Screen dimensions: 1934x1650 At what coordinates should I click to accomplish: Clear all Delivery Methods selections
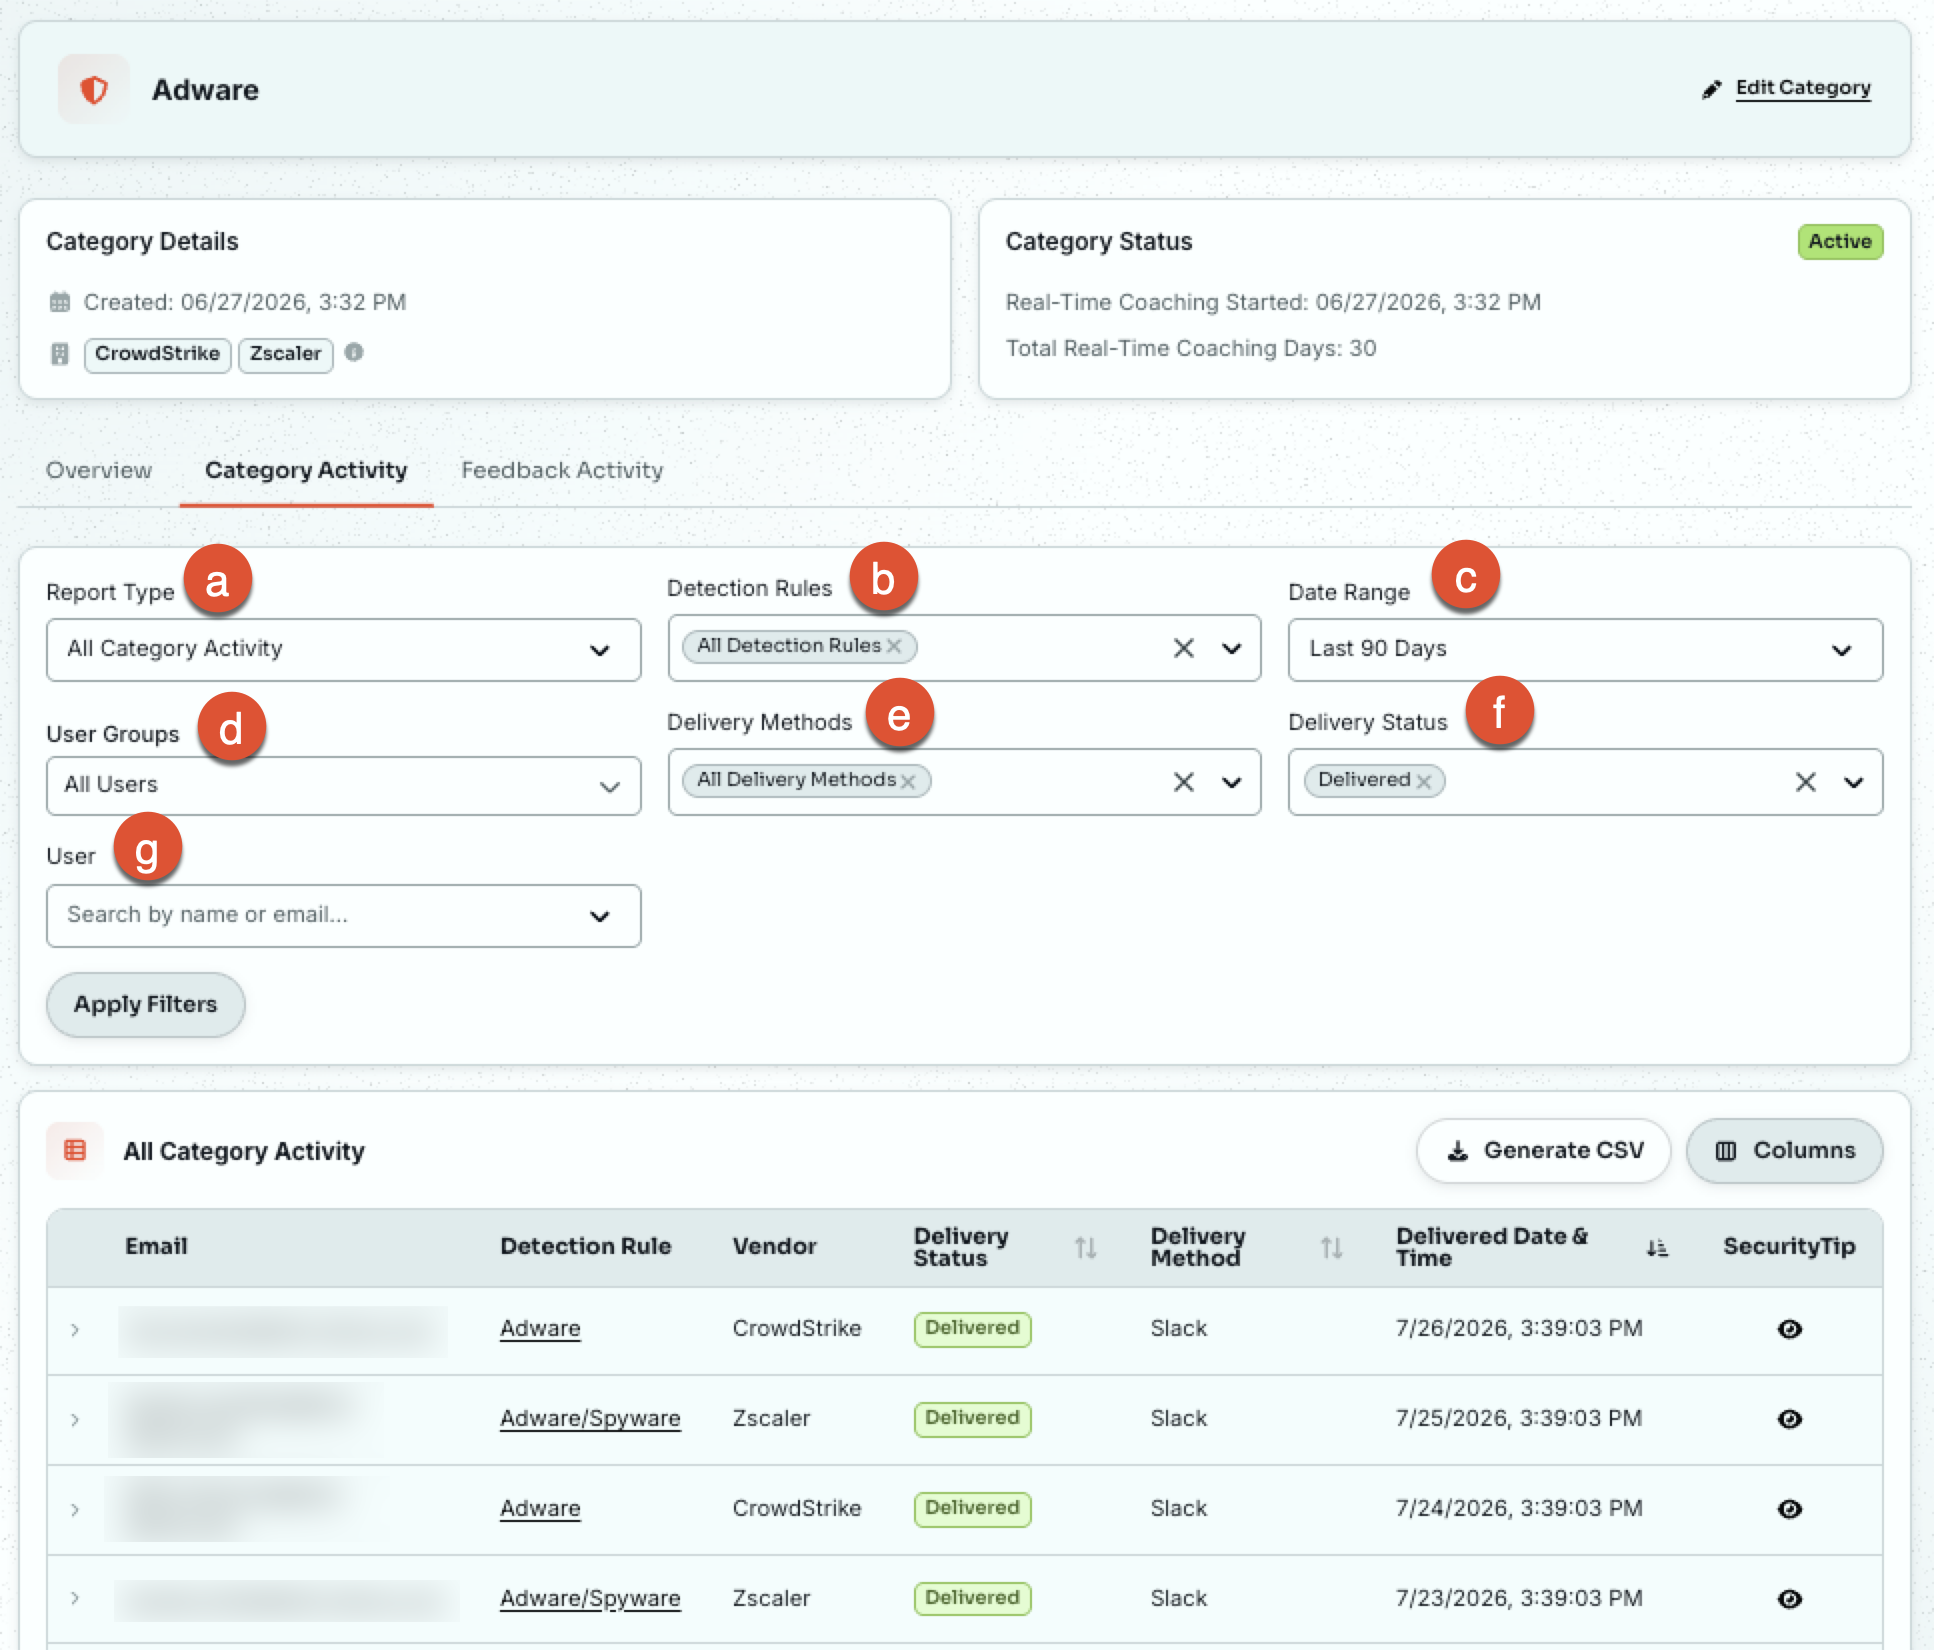1184,782
